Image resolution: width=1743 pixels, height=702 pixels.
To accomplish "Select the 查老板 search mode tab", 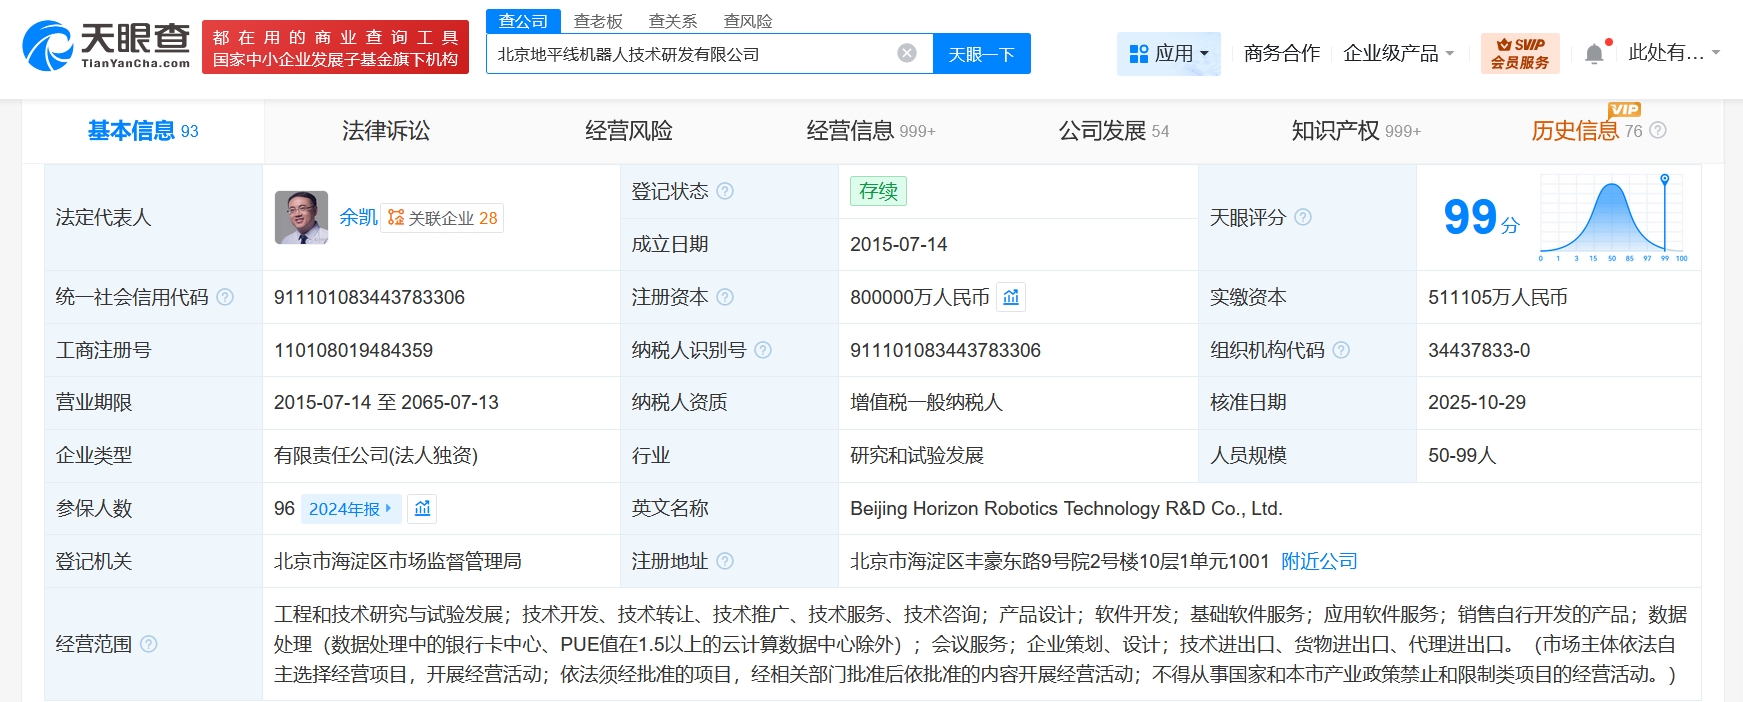I will click(598, 21).
